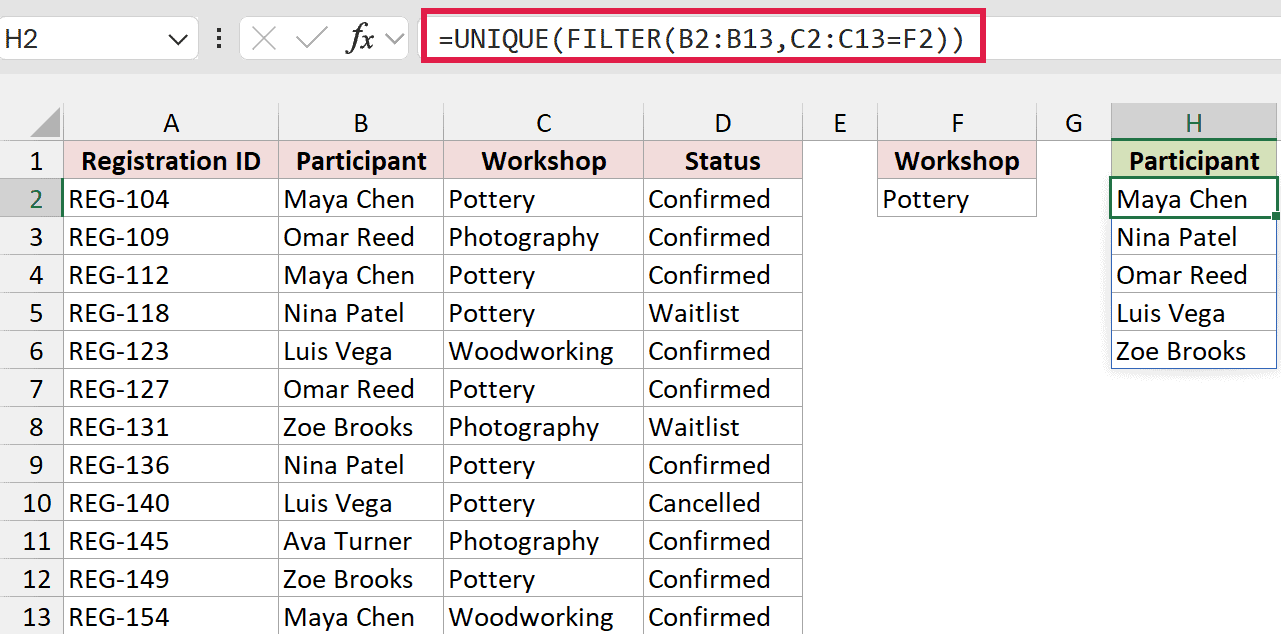Click the Workshop header in column F
Viewport: 1281px width, 634px height.
pos(957,161)
